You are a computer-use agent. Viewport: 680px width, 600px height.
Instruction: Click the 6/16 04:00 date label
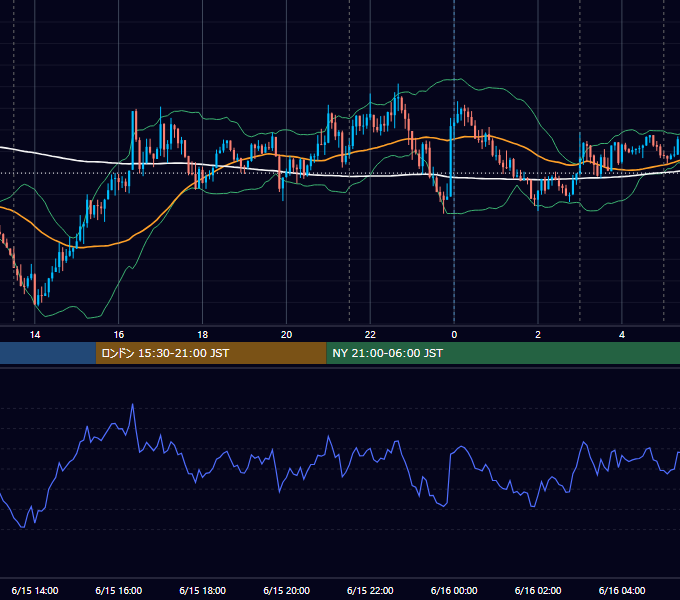pyautogui.click(x=622, y=590)
